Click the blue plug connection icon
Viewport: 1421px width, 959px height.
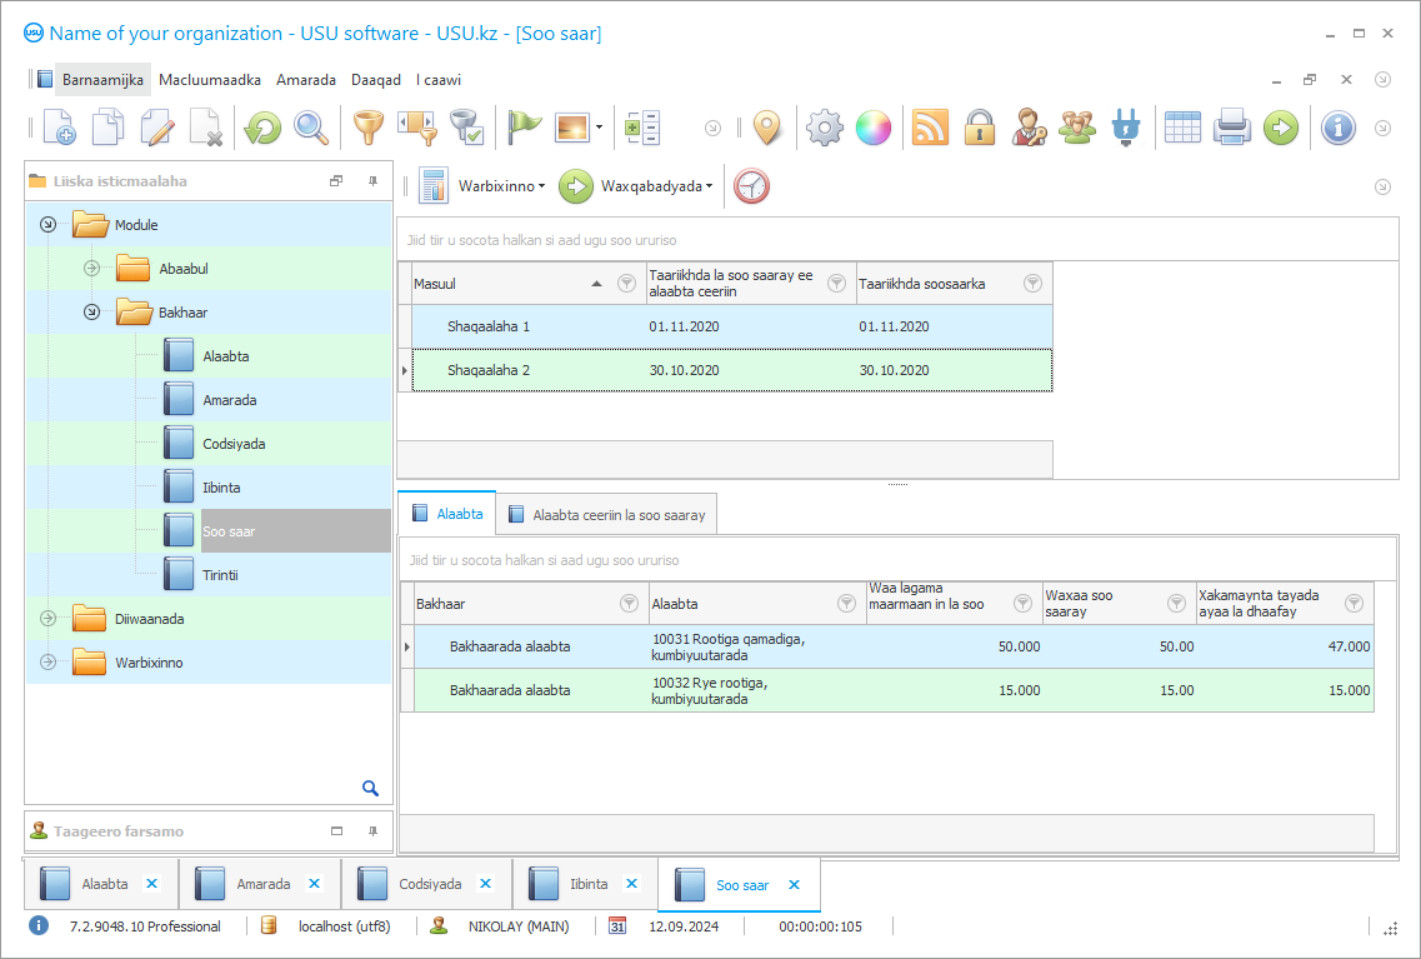point(1126,128)
